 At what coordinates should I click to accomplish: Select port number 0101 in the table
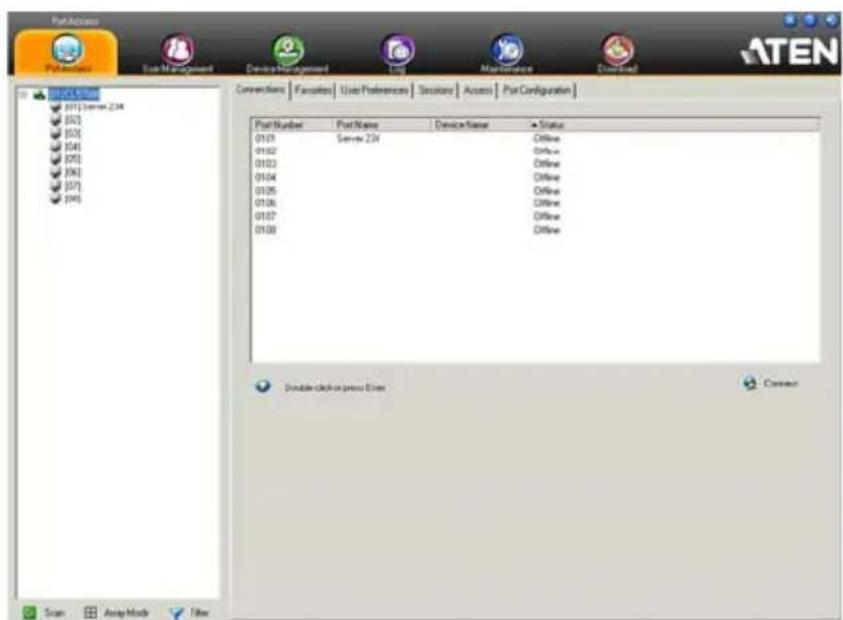[x=265, y=138]
